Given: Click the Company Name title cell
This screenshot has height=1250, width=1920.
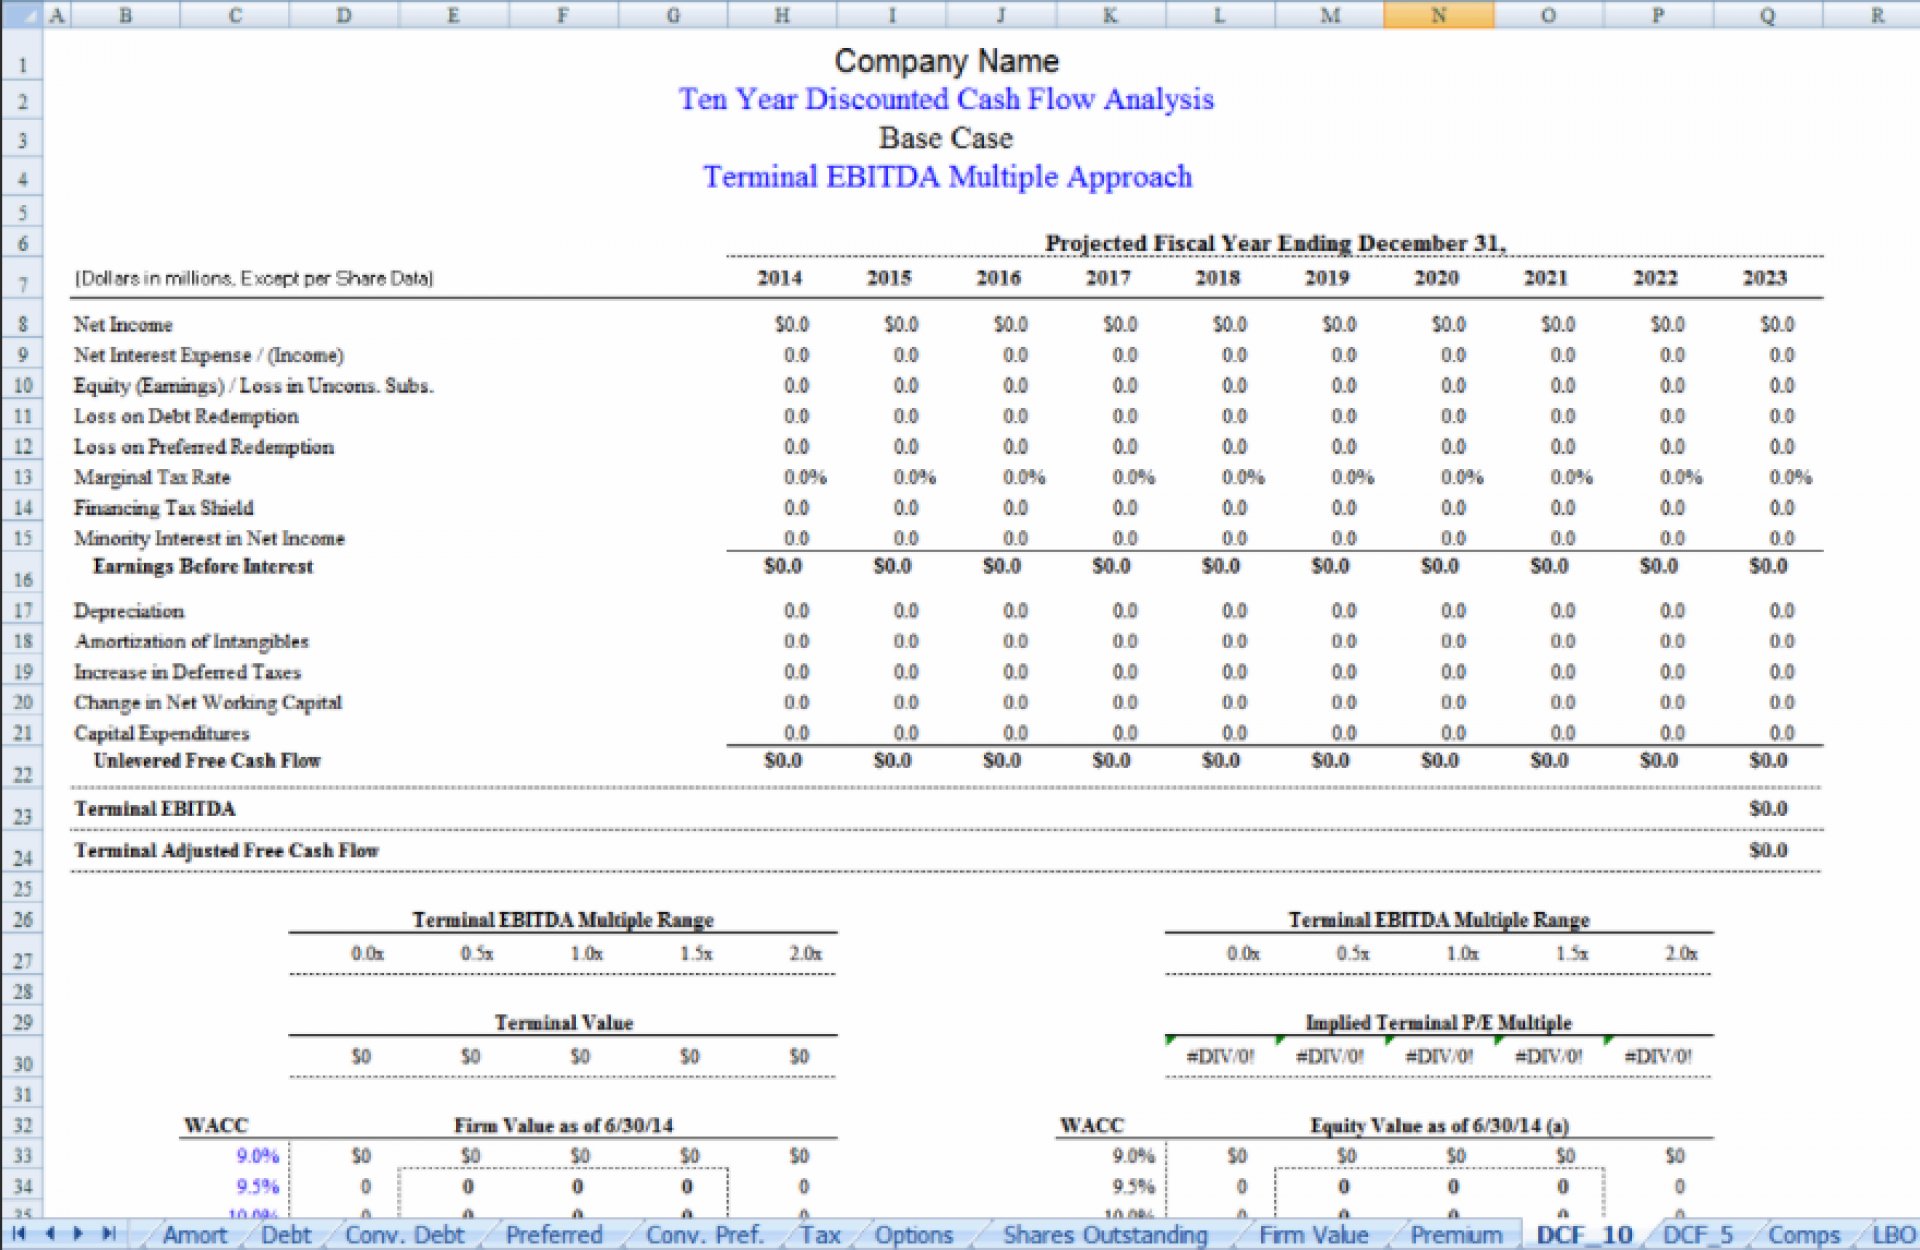Looking at the screenshot, I should (x=946, y=61).
